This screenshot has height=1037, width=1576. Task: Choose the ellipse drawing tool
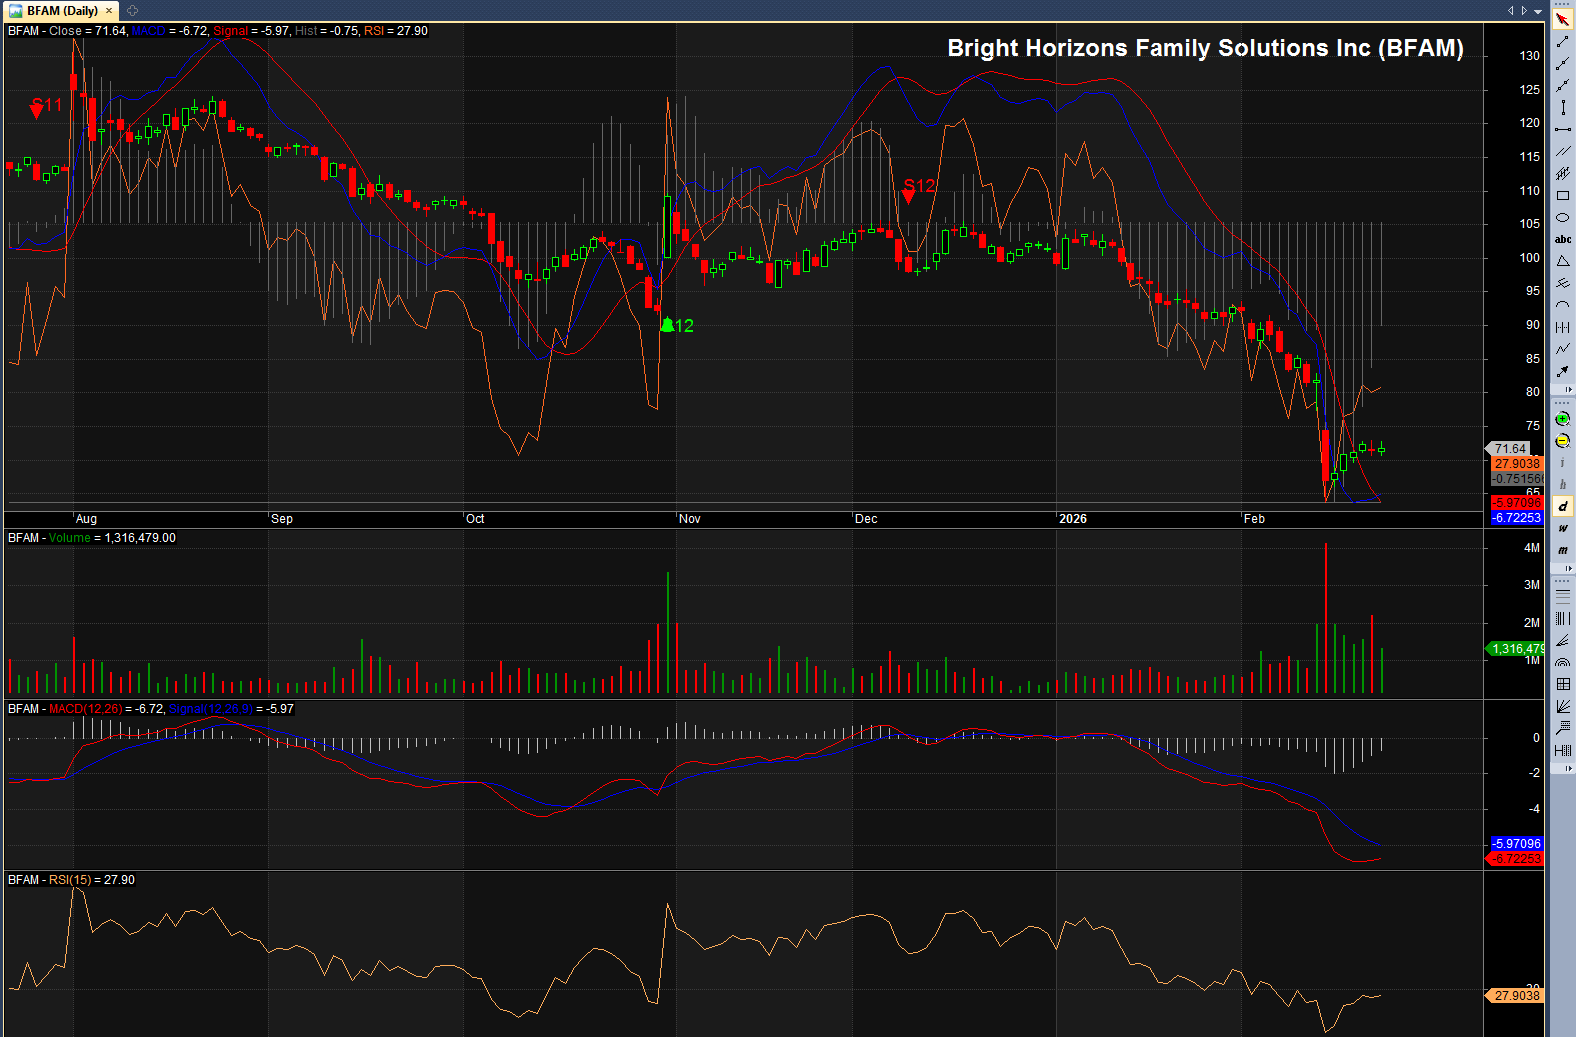[1562, 218]
